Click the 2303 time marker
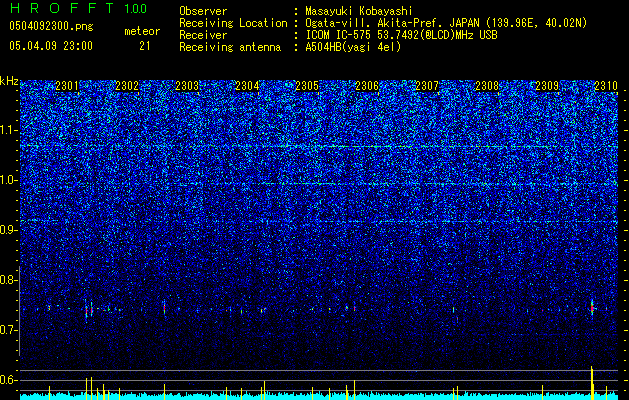This screenshot has width=629, height=400. 187,86
